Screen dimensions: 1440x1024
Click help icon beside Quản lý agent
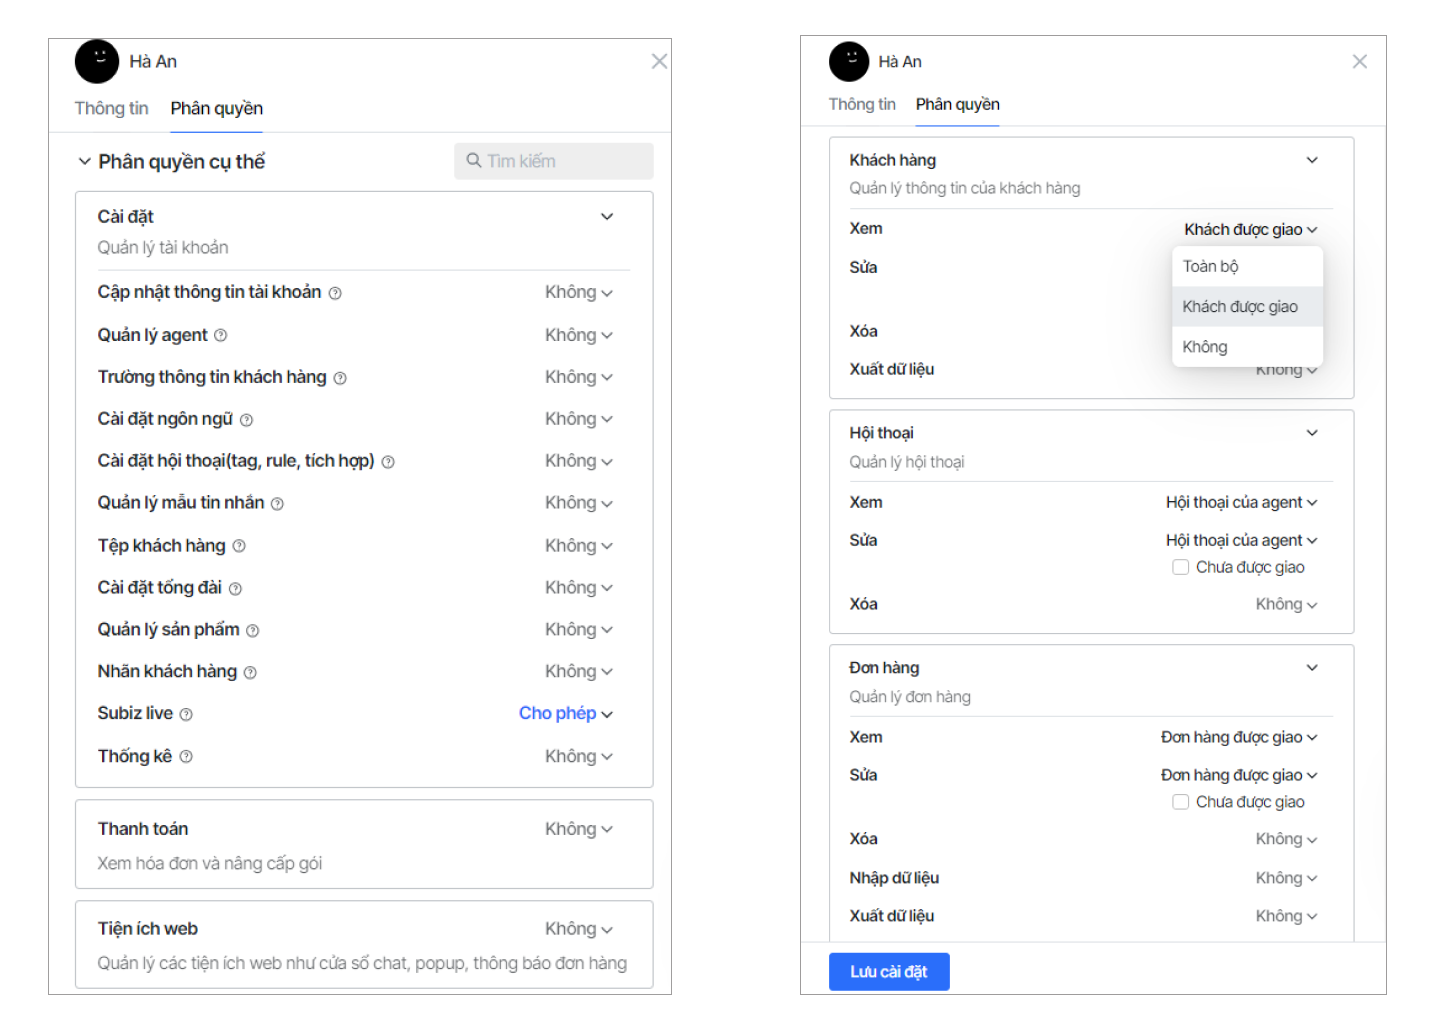pyautogui.click(x=221, y=336)
